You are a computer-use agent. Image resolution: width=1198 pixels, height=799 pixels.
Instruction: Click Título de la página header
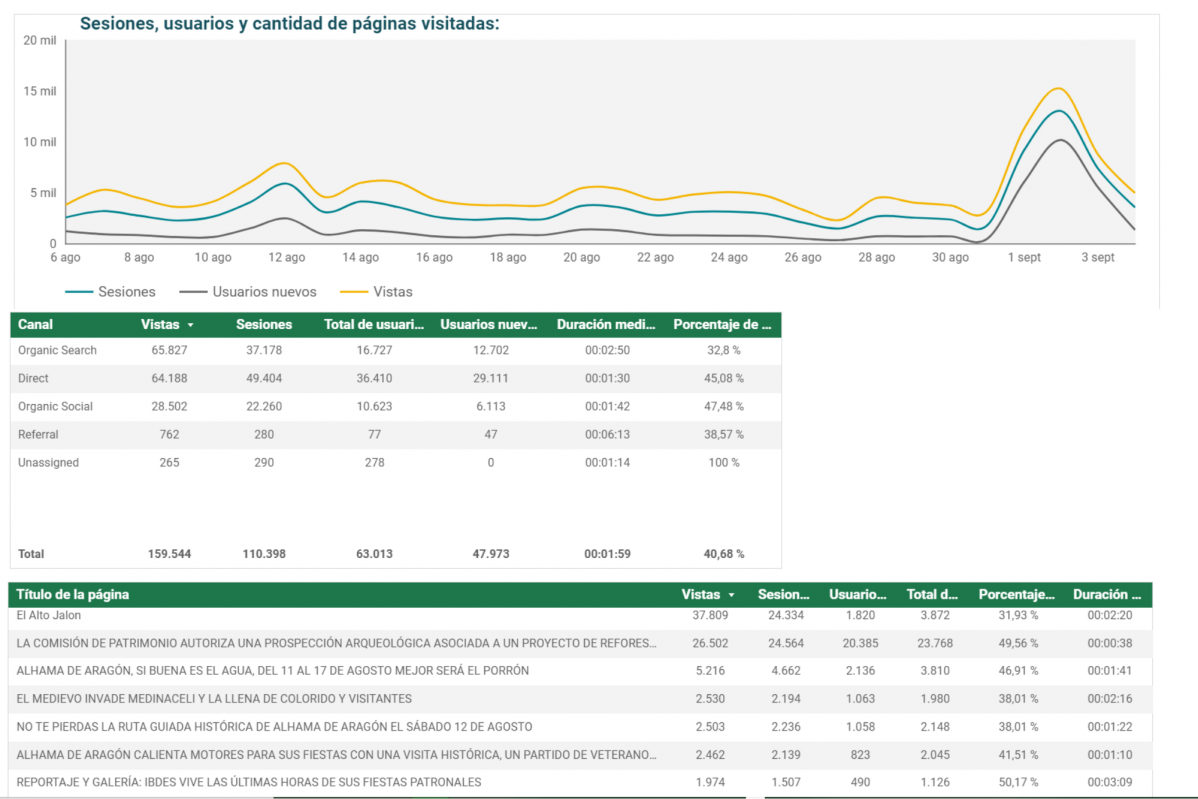(x=73, y=594)
